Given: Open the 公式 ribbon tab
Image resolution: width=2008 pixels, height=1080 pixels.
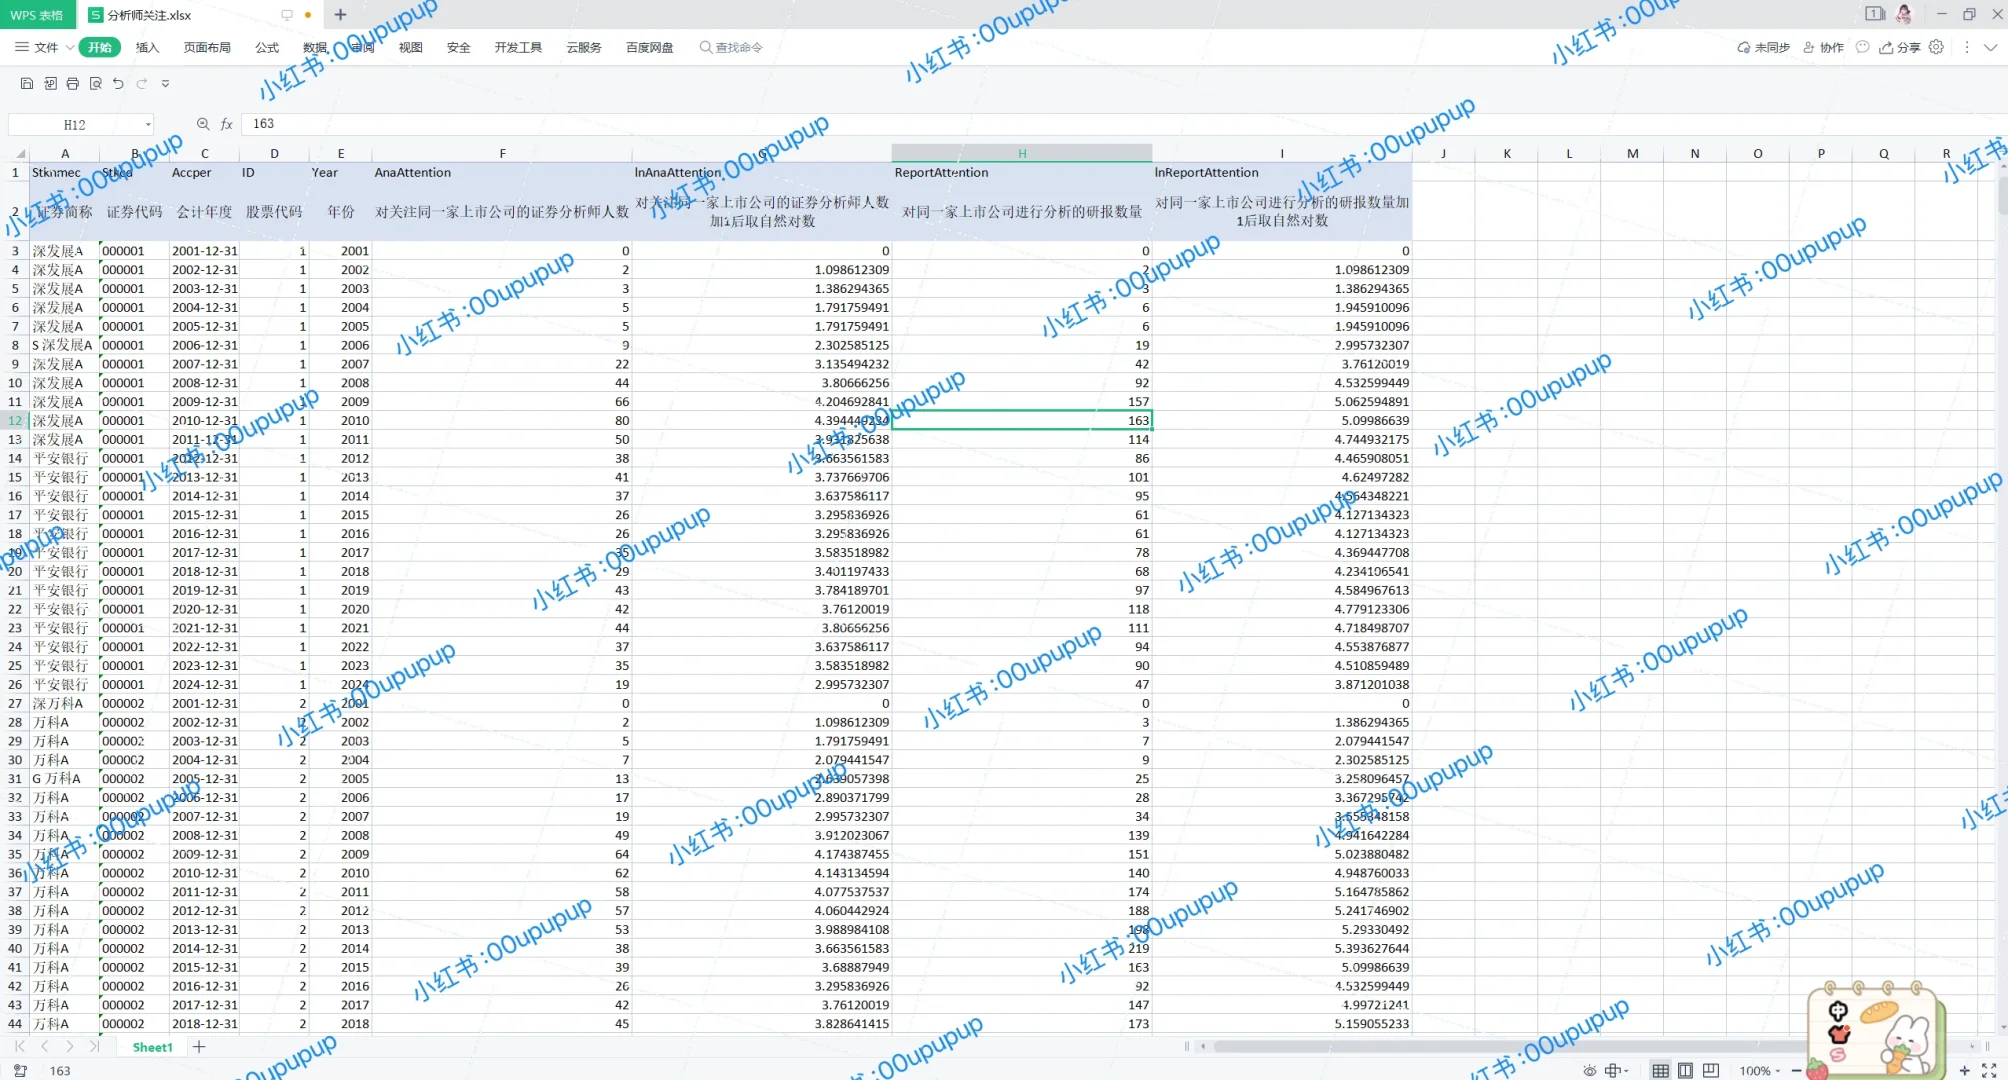Looking at the screenshot, I should coord(267,47).
